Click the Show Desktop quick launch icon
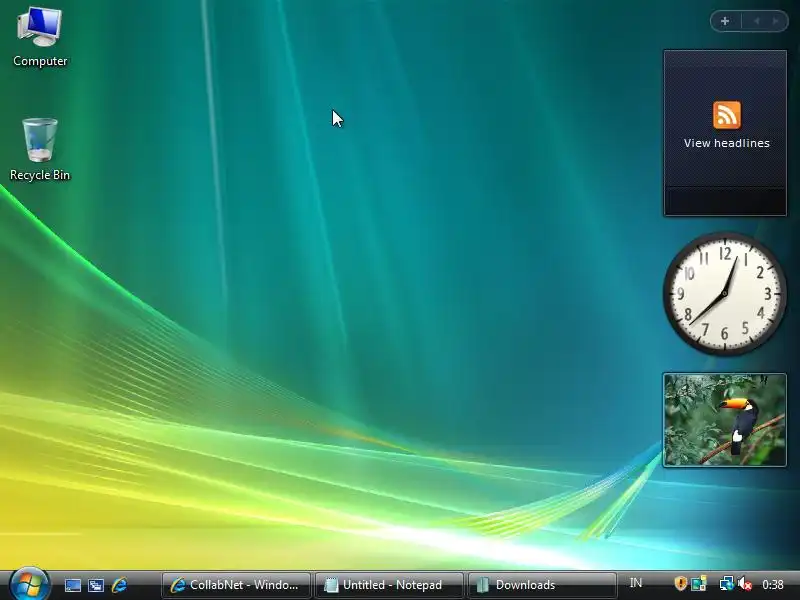Screen dimensions: 800x600 tap(72, 585)
